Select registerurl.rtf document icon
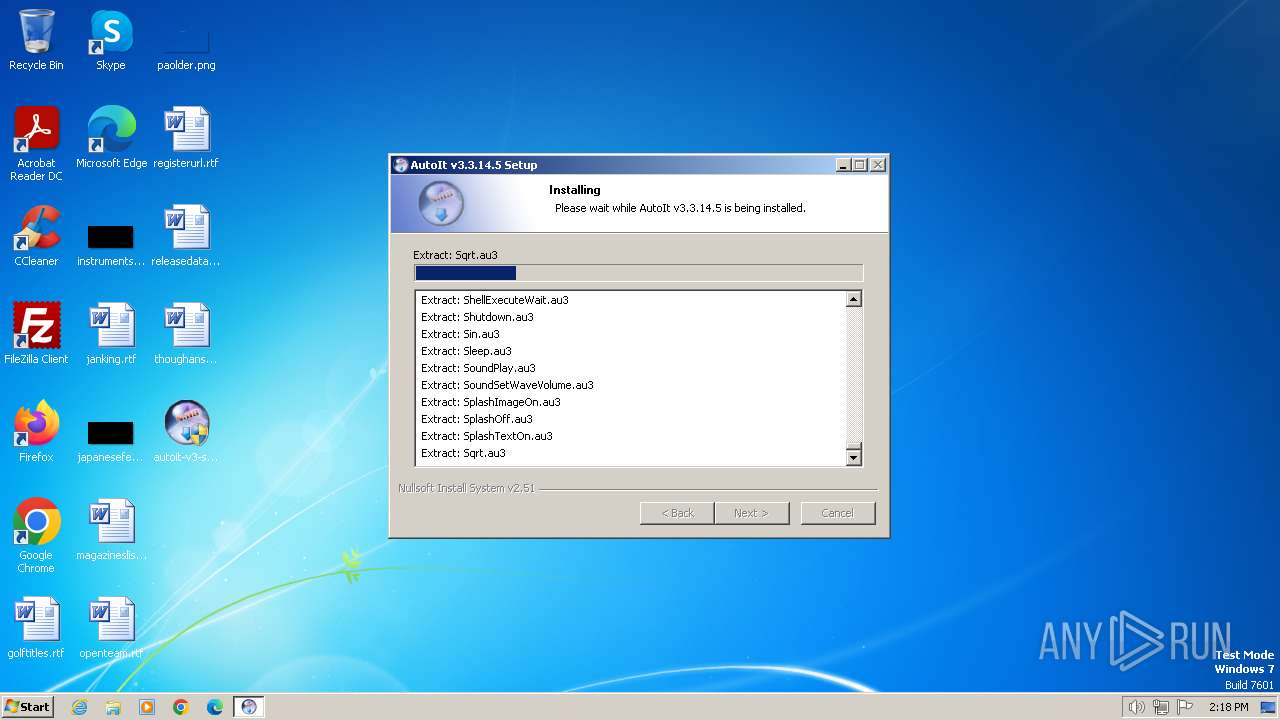 [x=186, y=137]
